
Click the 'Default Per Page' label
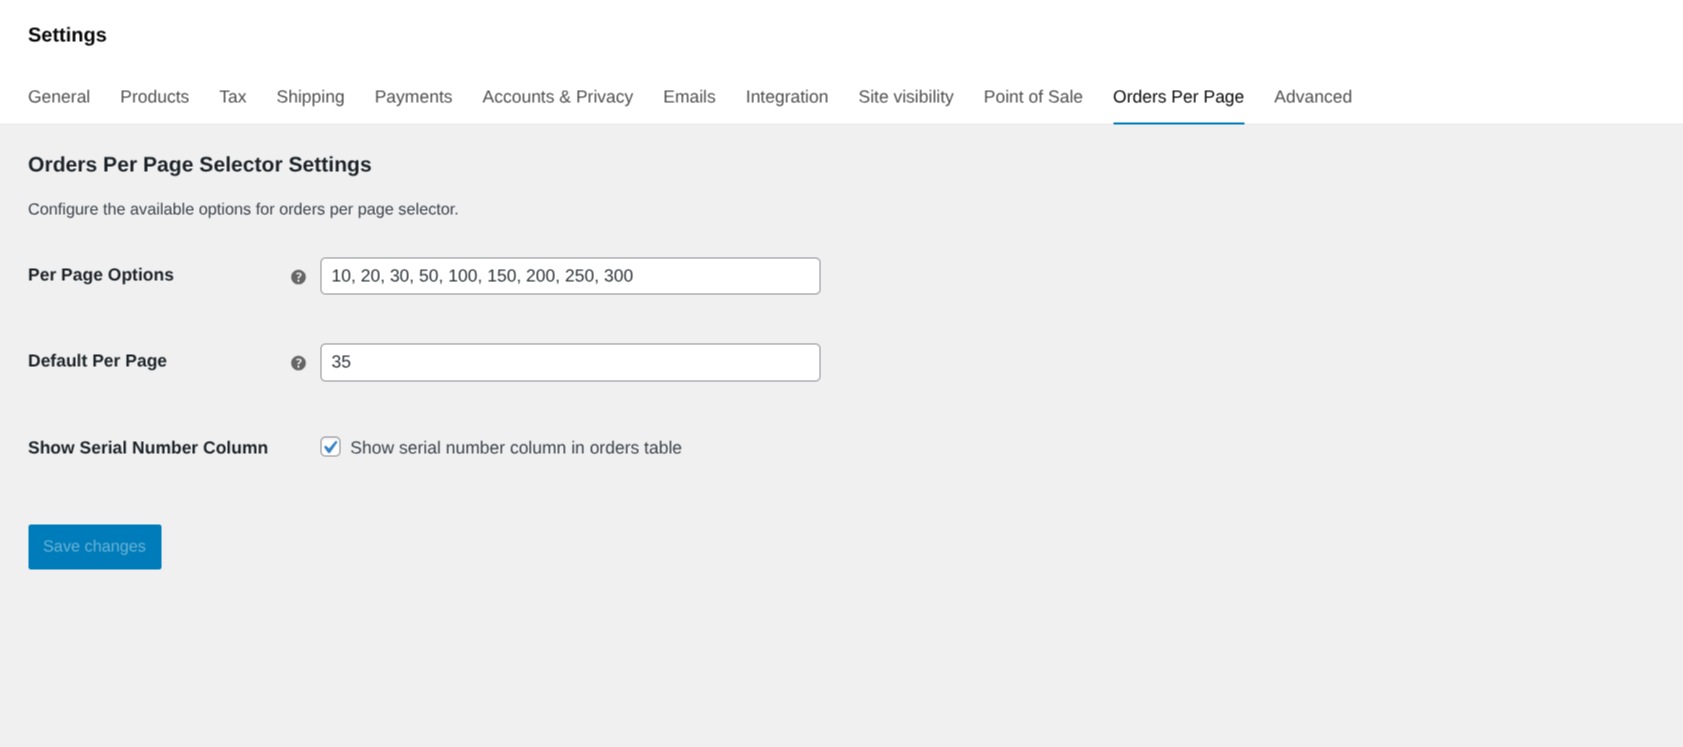[x=97, y=361]
